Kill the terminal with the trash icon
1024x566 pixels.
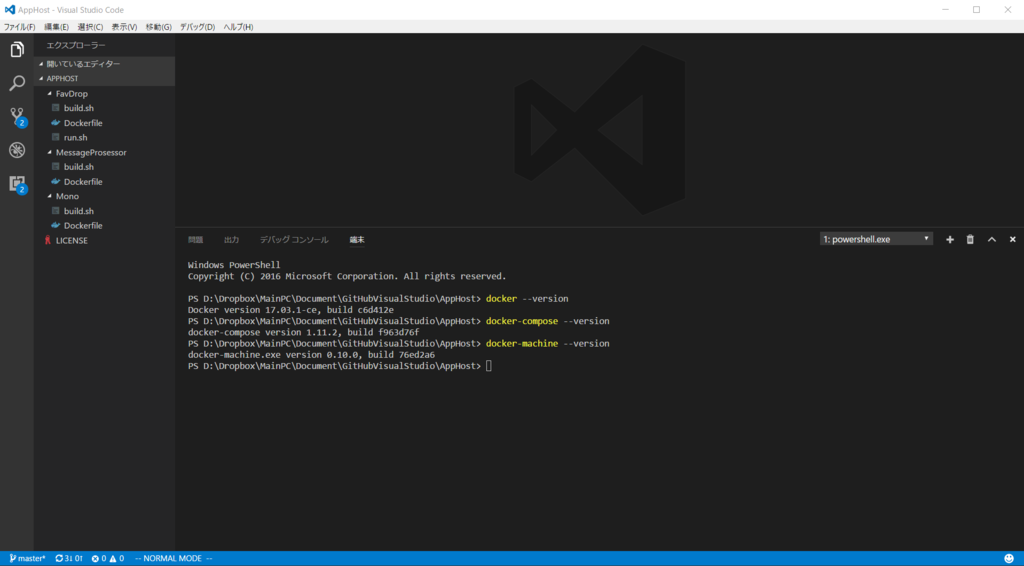(970, 240)
